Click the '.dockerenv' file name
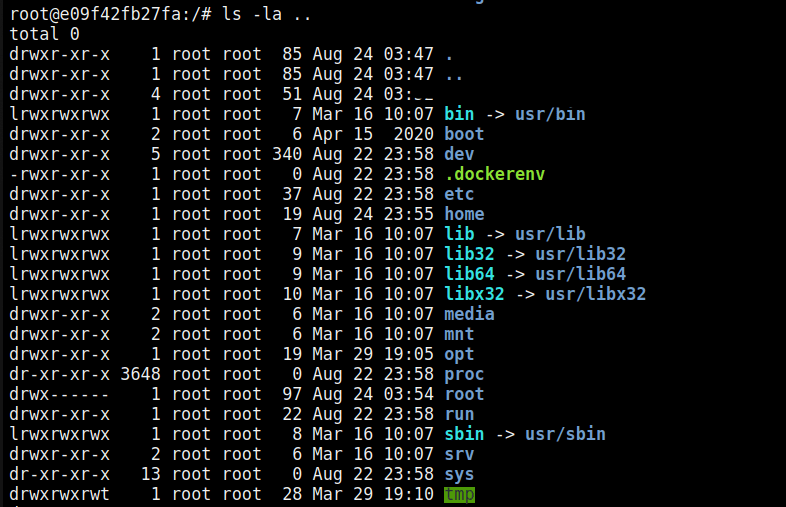Image resolution: width=786 pixels, height=507 pixels. pyautogui.click(x=494, y=174)
